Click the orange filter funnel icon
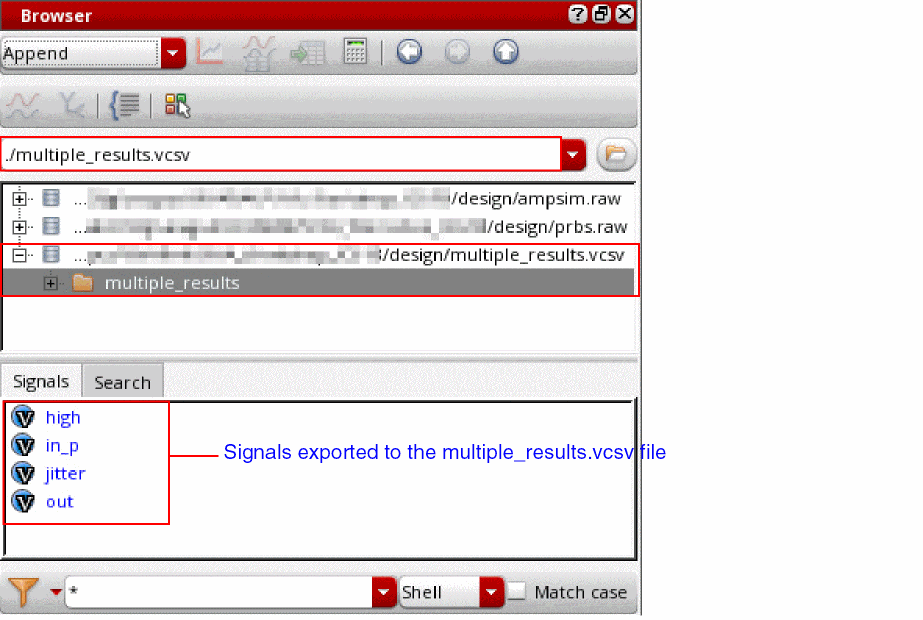This screenshot has width=923, height=620. [23, 591]
